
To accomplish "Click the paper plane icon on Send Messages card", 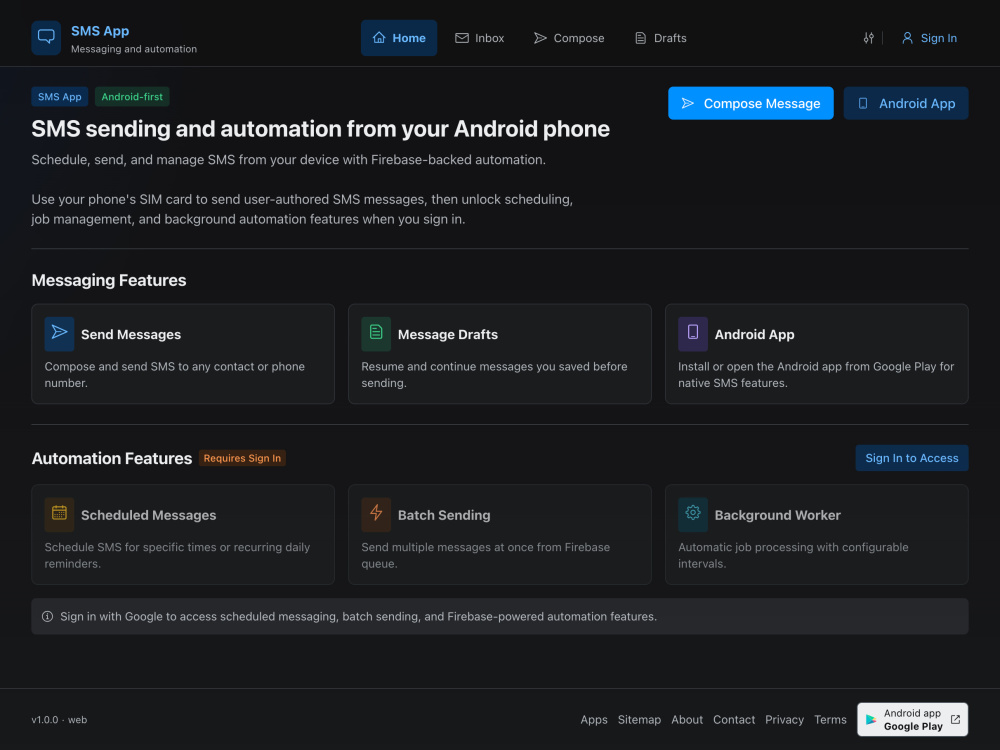I will click(59, 333).
